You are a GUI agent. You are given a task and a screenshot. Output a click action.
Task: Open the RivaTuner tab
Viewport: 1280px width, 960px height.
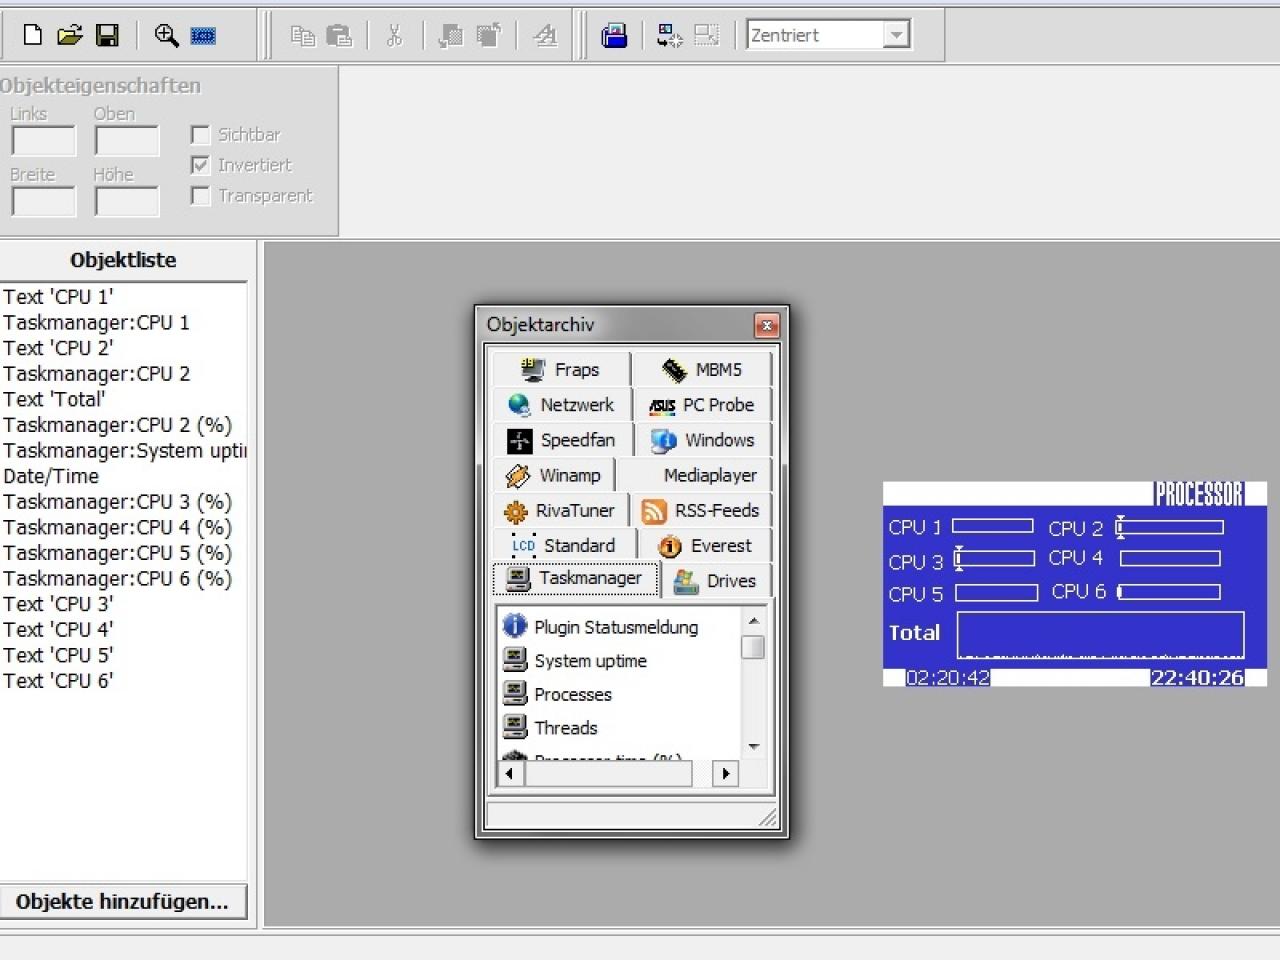click(x=560, y=511)
